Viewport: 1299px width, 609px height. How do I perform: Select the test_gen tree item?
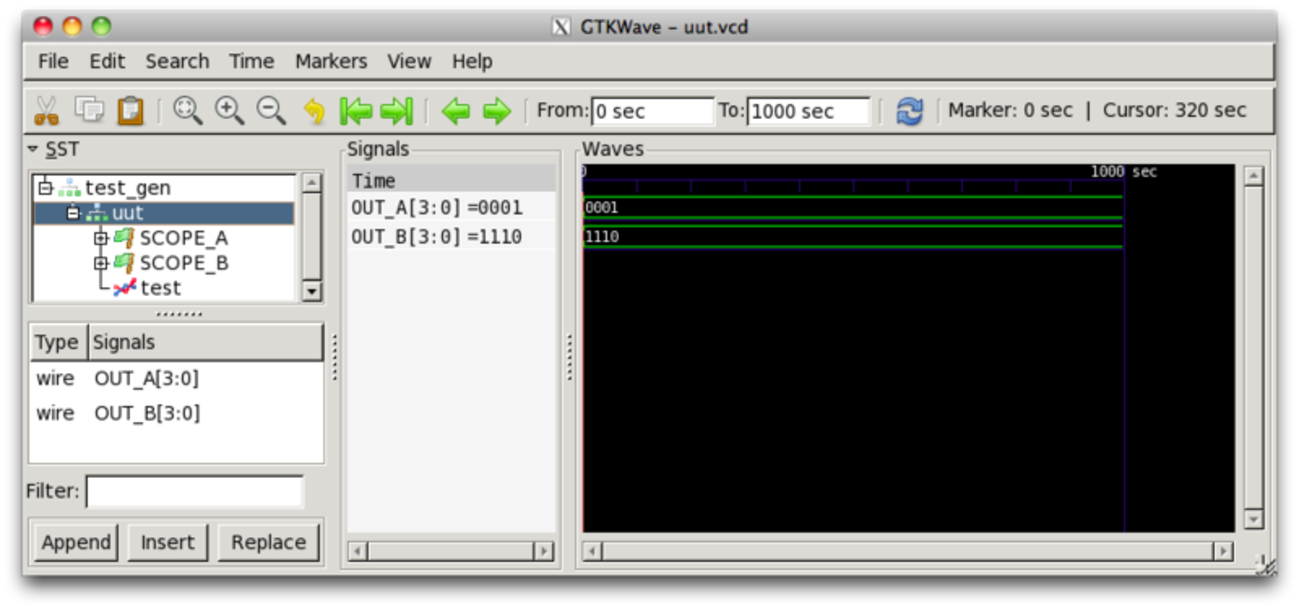pos(127,187)
